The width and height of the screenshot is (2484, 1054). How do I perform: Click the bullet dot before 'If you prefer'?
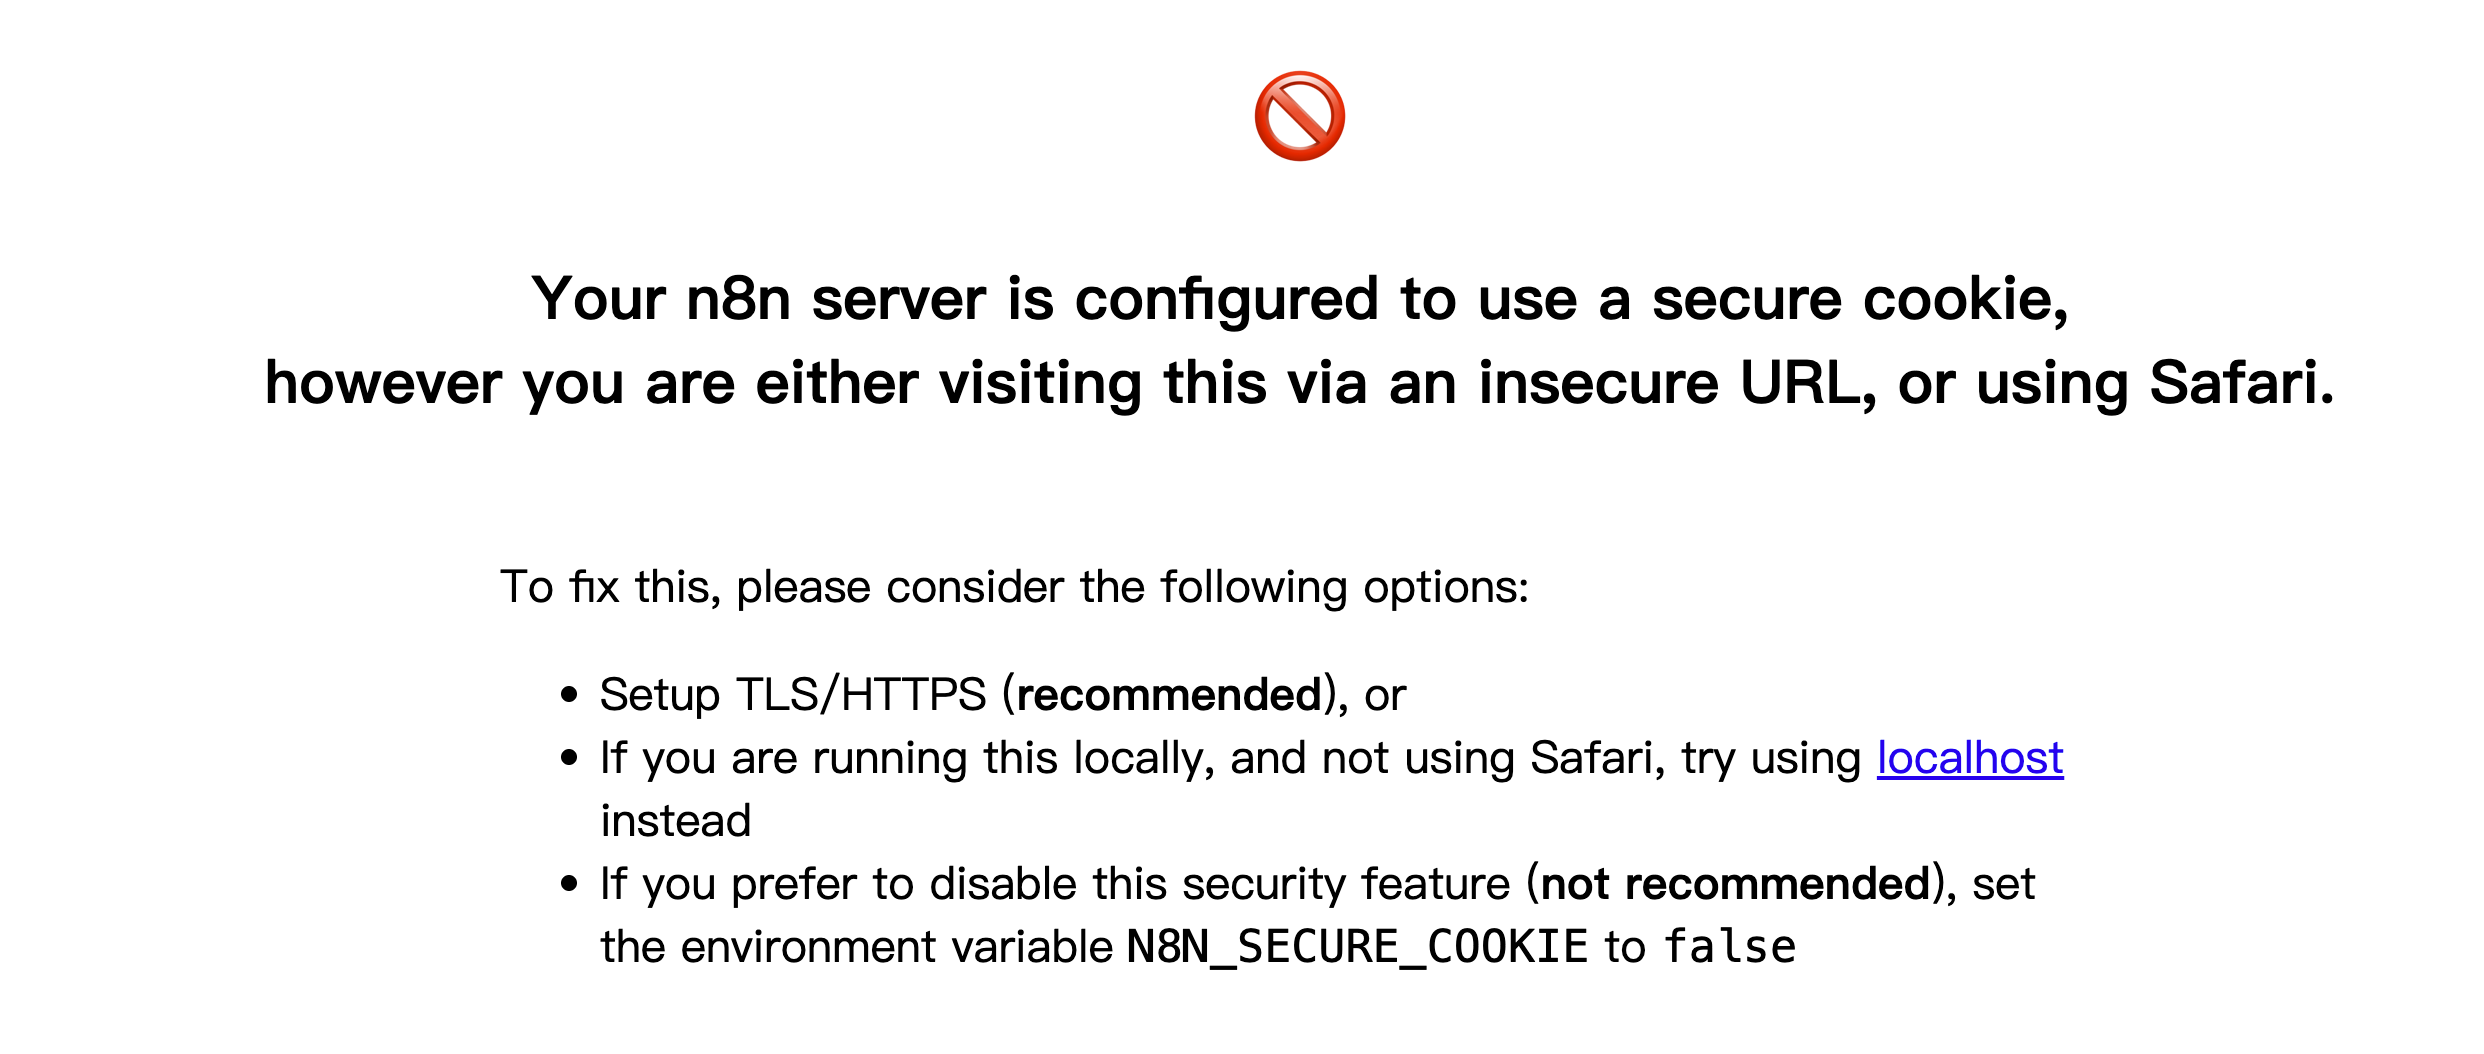(570, 884)
